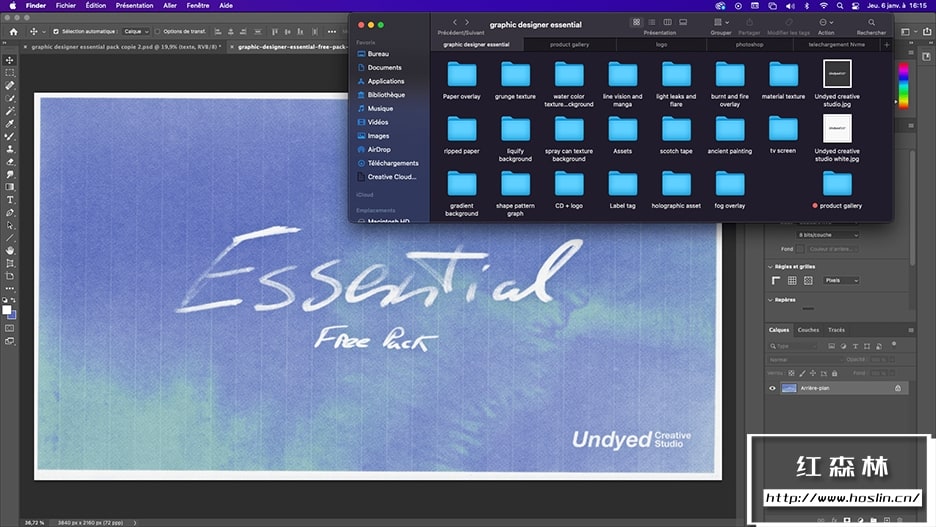Click the background color swatch in toolbar
This screenshot has height=527, width=936.
pyautogui.click(x=13, y=315)
